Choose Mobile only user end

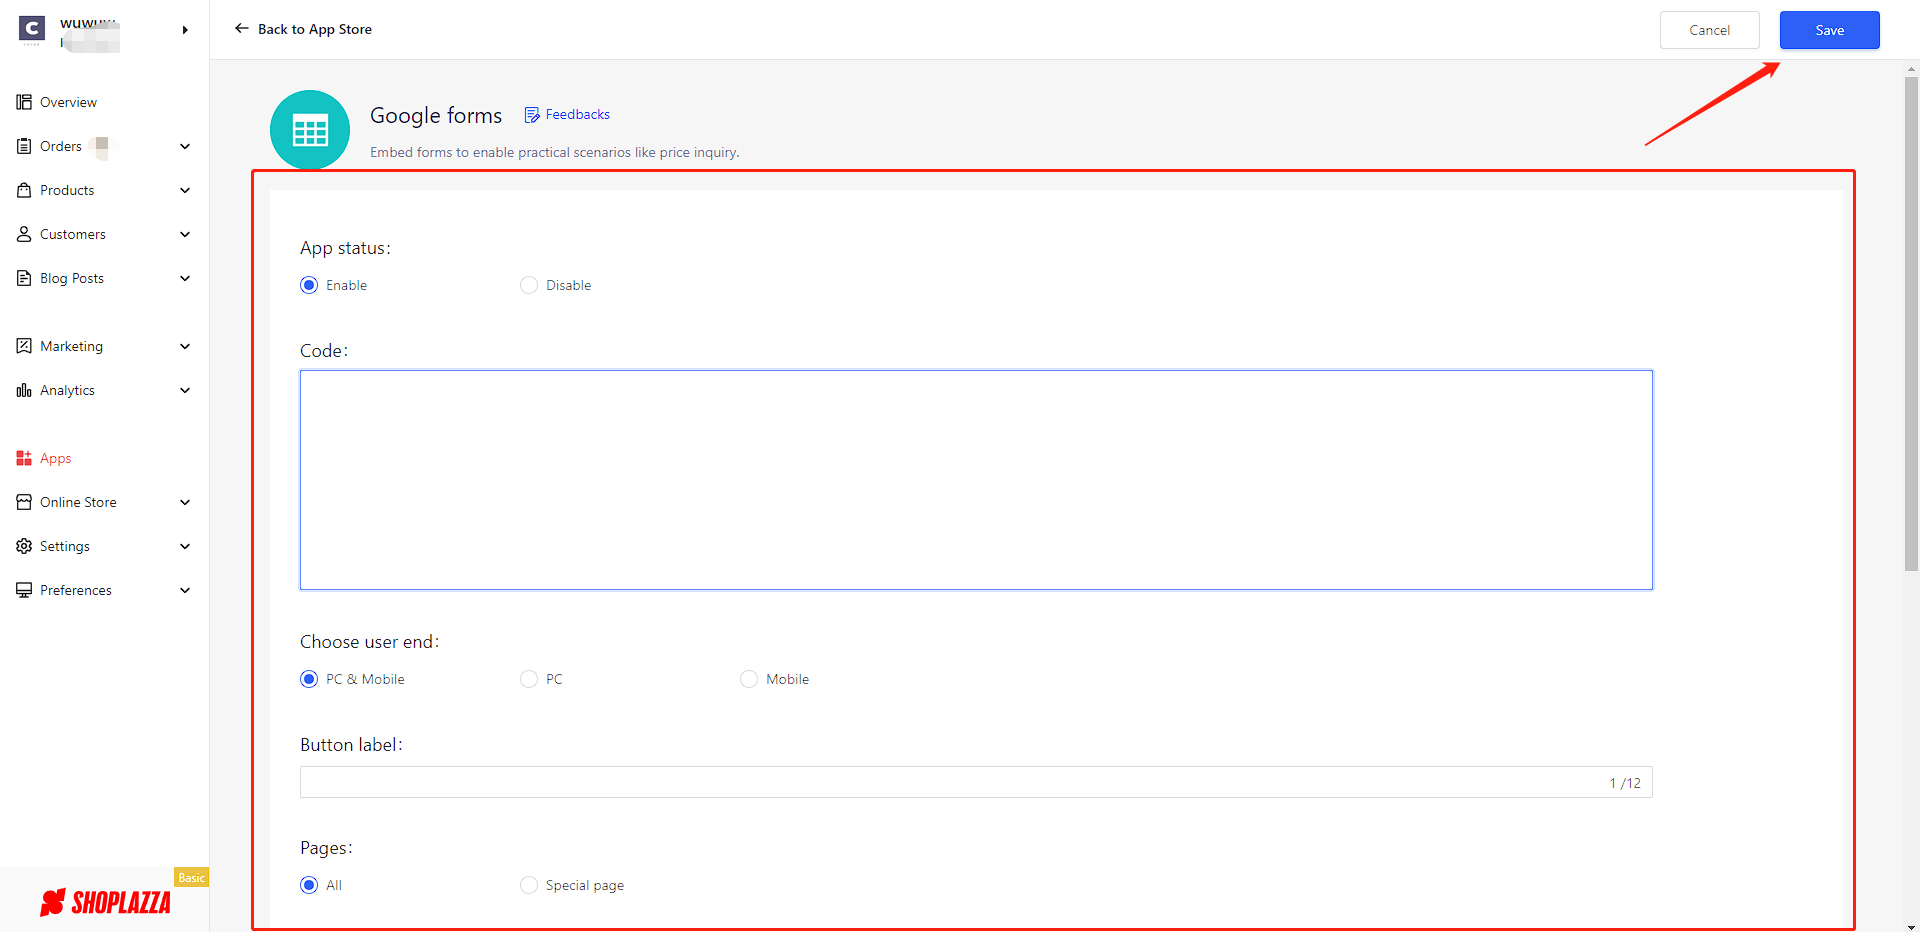749,679
